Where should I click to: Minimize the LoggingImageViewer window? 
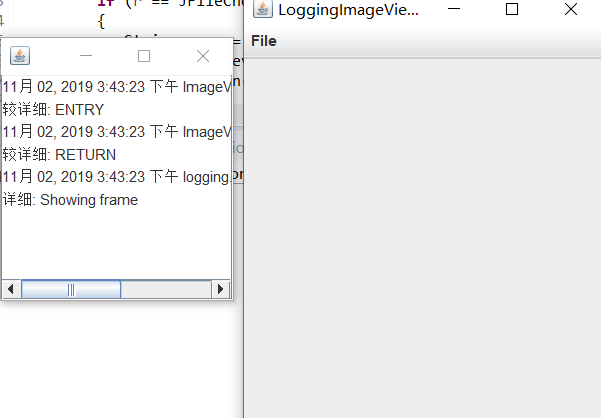(x=454, y=9)
